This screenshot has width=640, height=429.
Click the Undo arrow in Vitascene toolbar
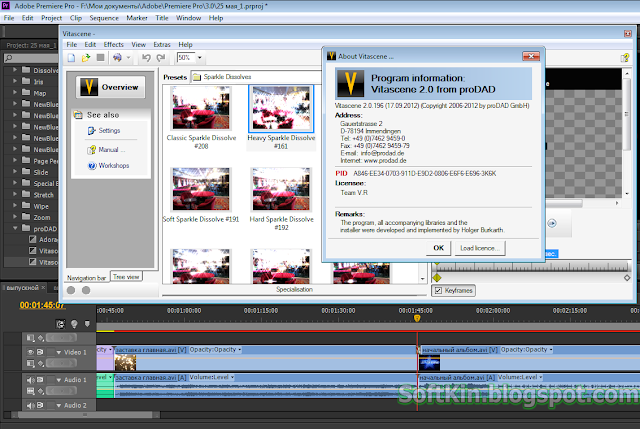[146, 58]
